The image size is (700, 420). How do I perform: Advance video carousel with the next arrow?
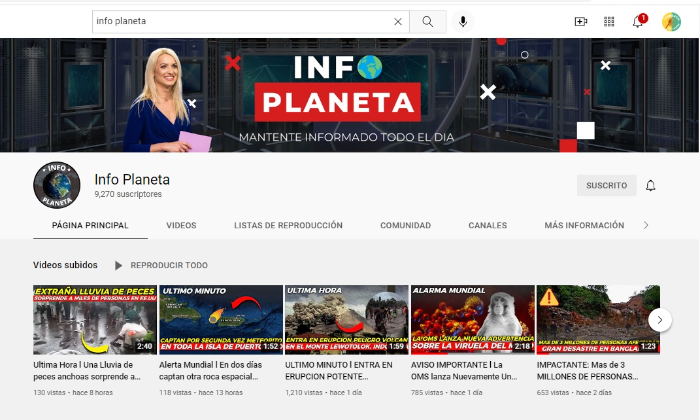click(660, 320)
